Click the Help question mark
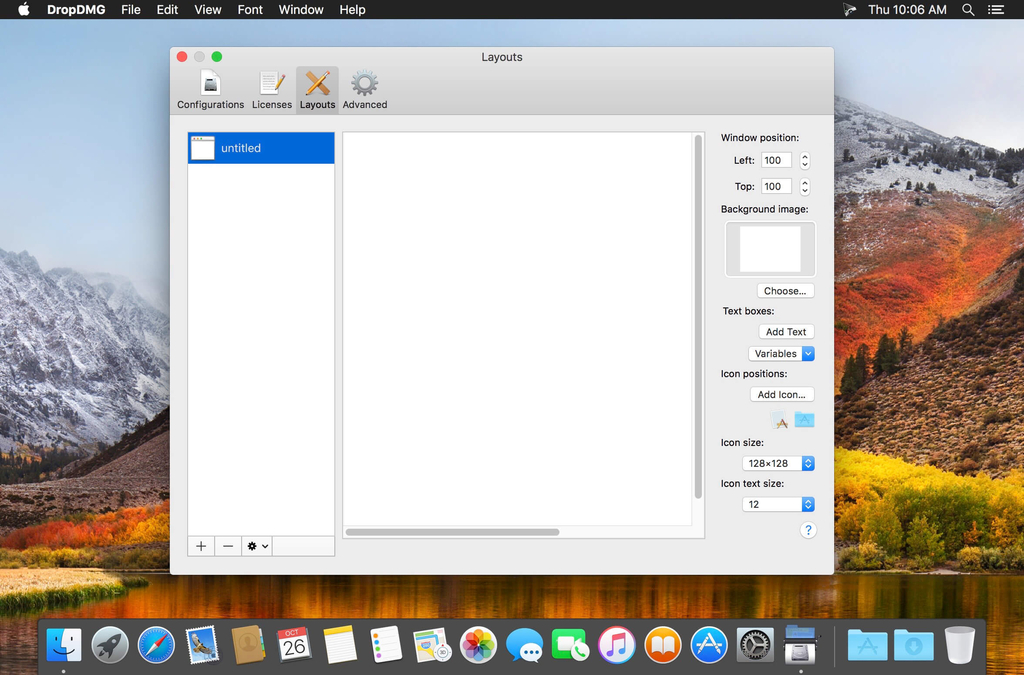The height and width of the screenshot is (675, 1024). [x=808, y=530]
